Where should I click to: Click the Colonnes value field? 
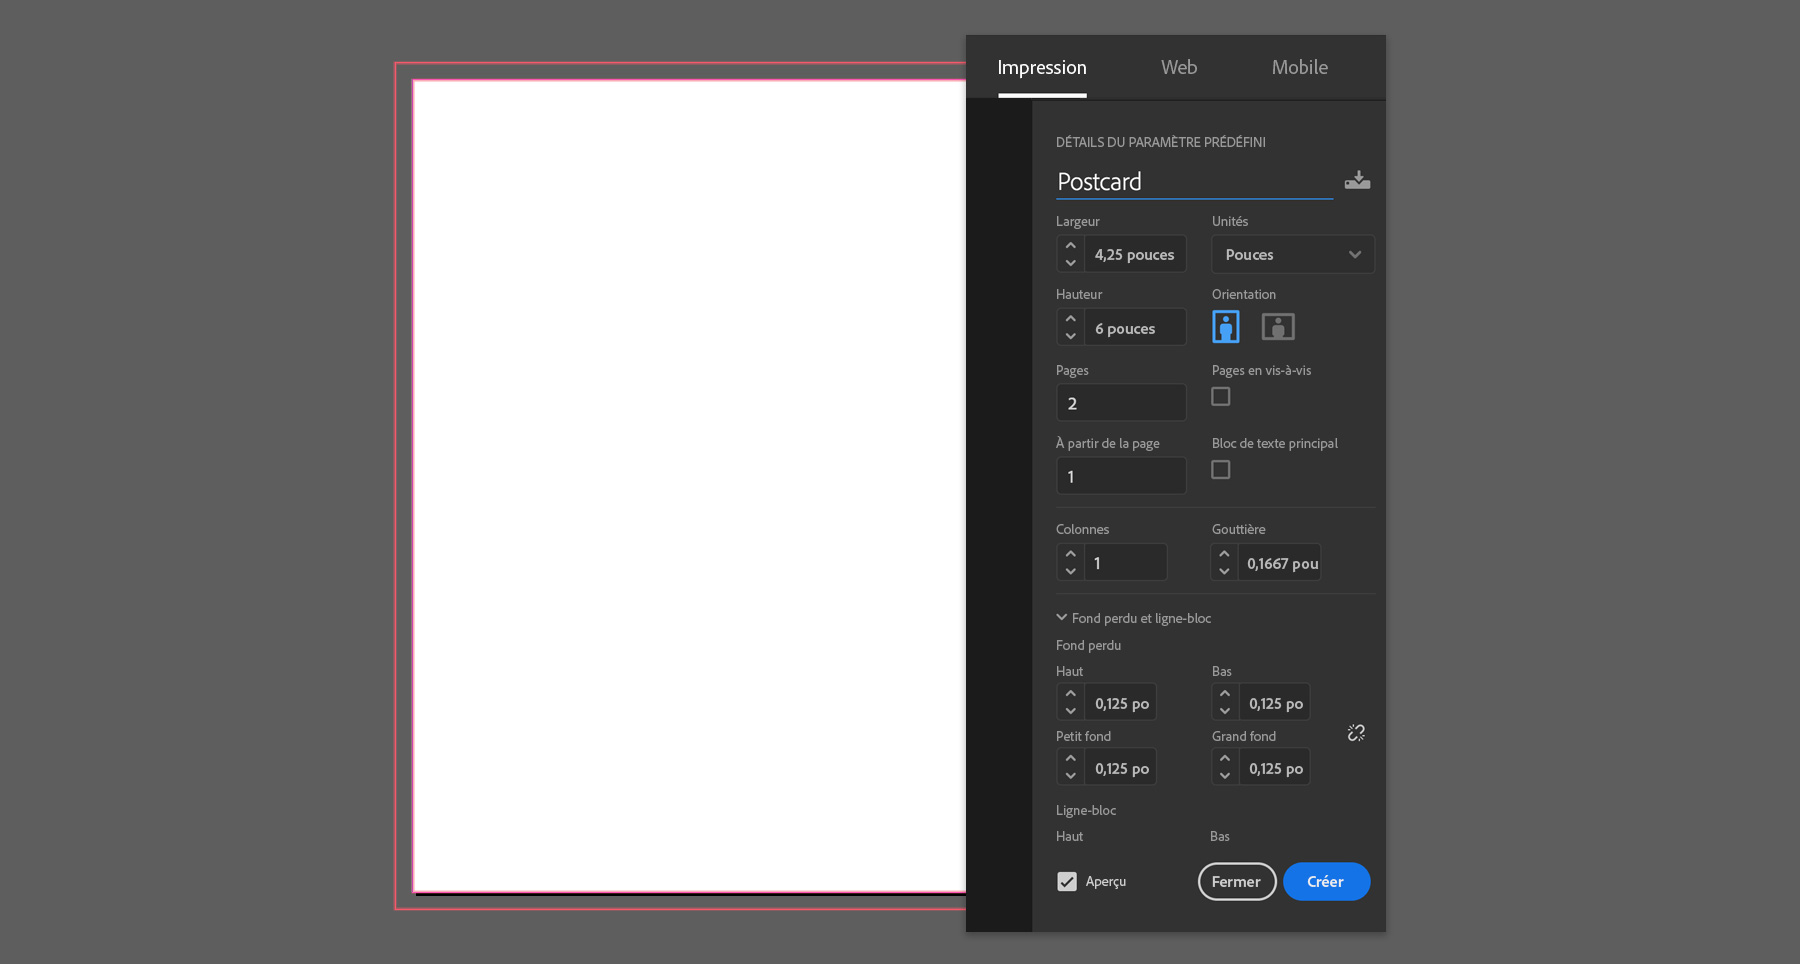(x=1125, y=563)
